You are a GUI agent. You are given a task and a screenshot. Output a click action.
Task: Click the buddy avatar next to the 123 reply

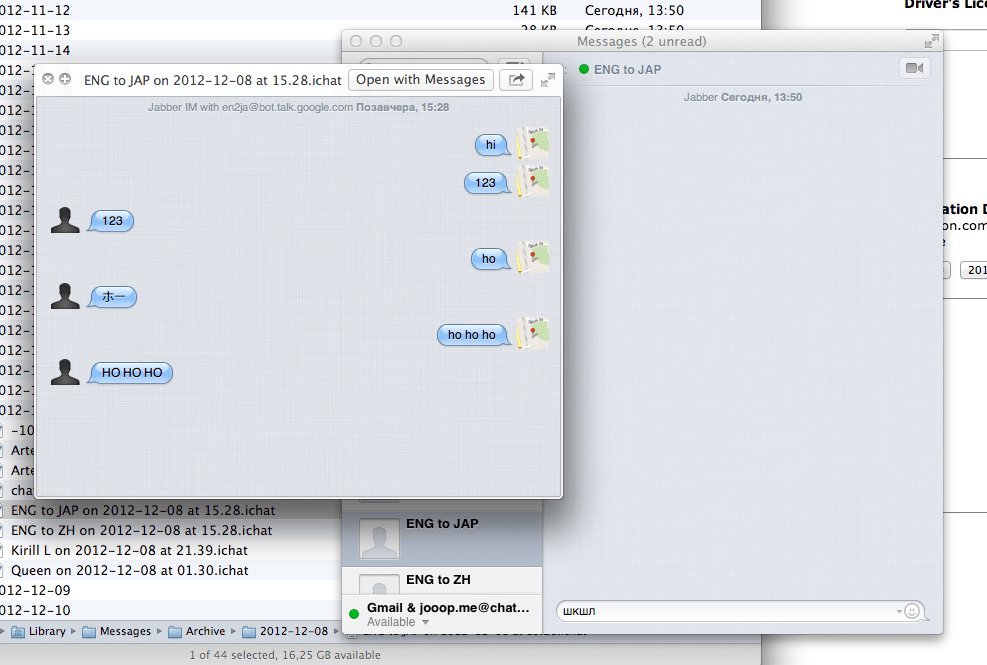(64, 219)
